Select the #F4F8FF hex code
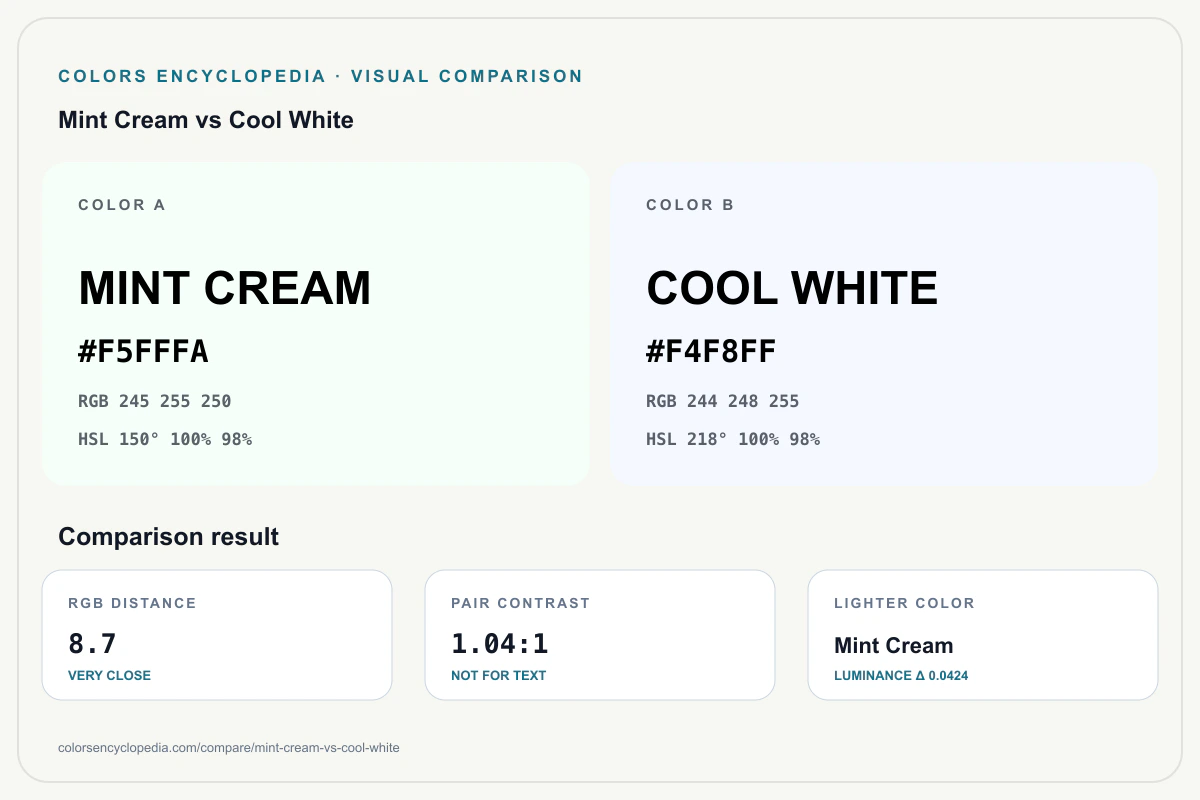1200x800 pixels. tap(711, 352)
